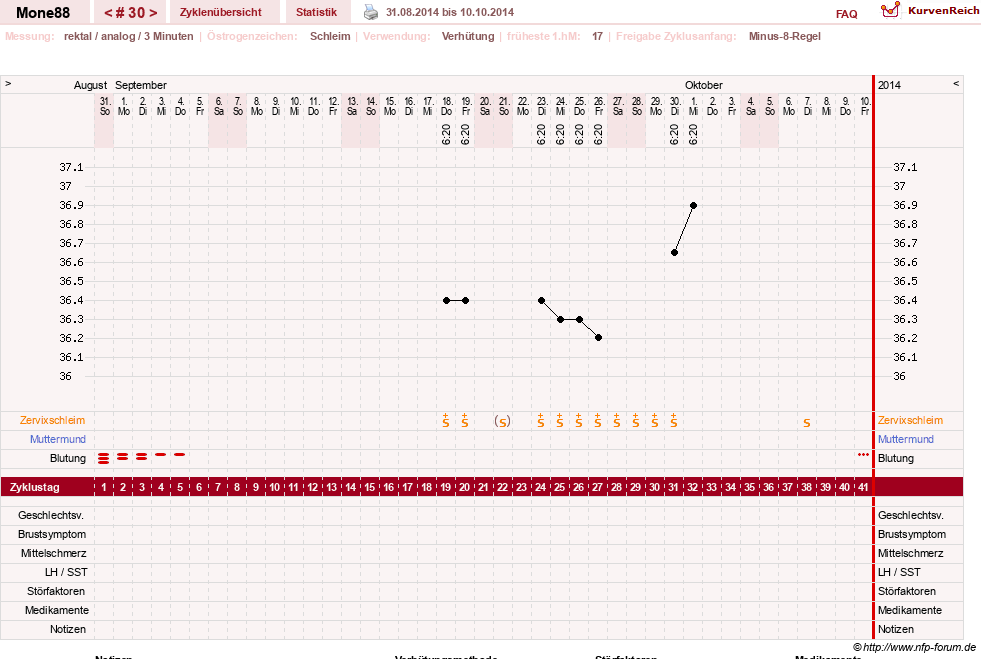Click the bleeding symbol on day 2
The width and height of the screenshot is (981, 659).
[x=123, y=457]
